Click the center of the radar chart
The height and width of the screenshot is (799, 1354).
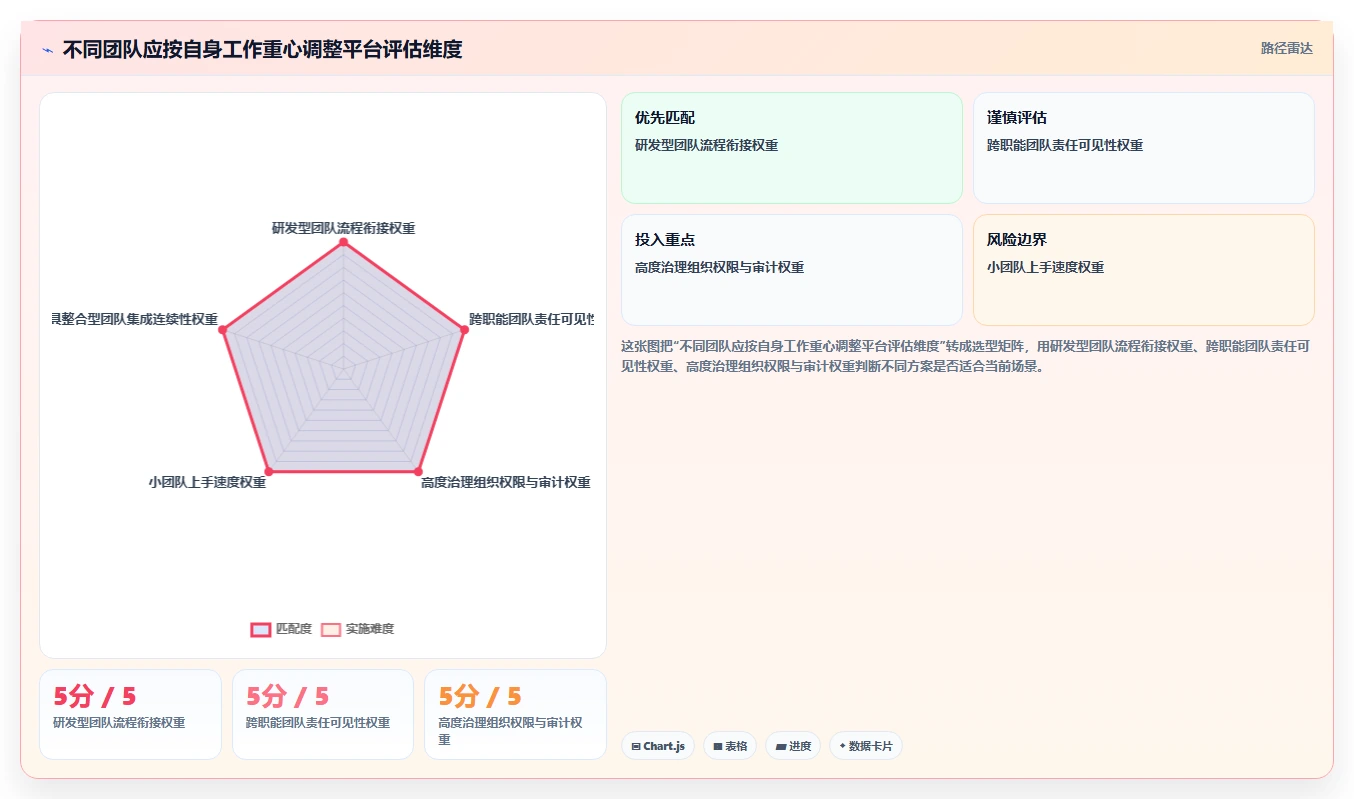tap(343, 368)
